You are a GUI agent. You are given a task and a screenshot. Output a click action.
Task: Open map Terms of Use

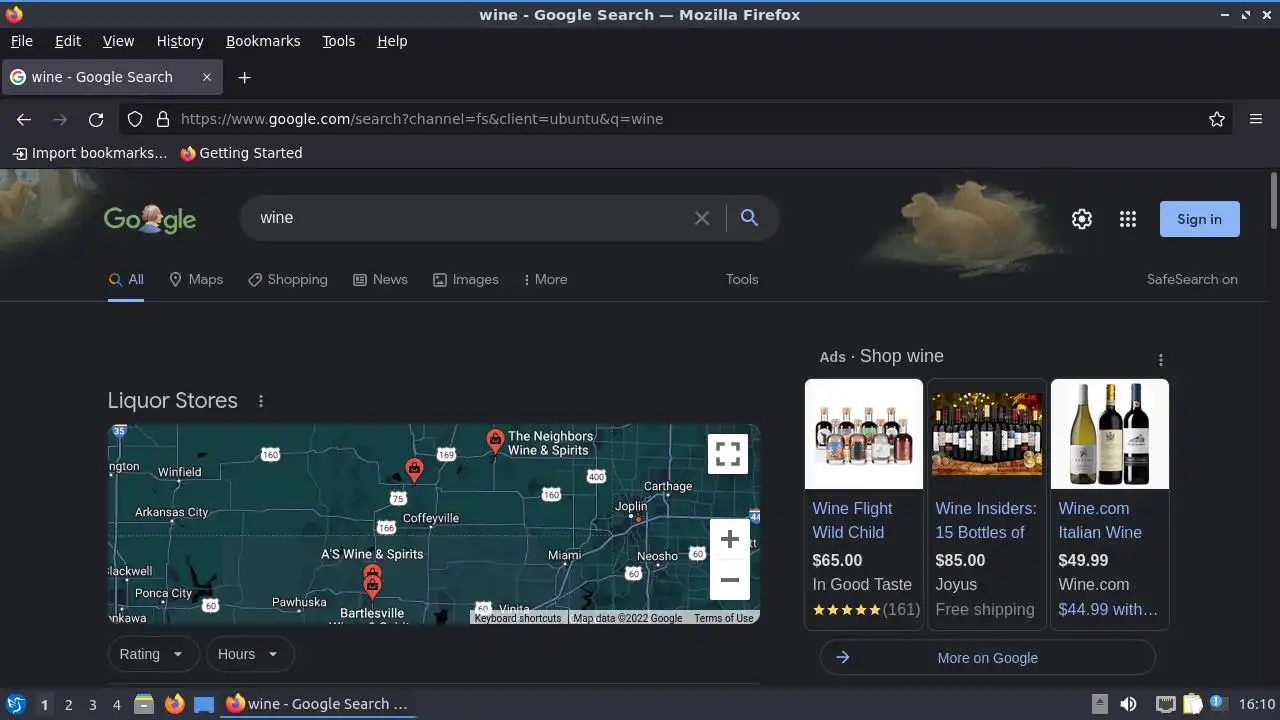724,618
